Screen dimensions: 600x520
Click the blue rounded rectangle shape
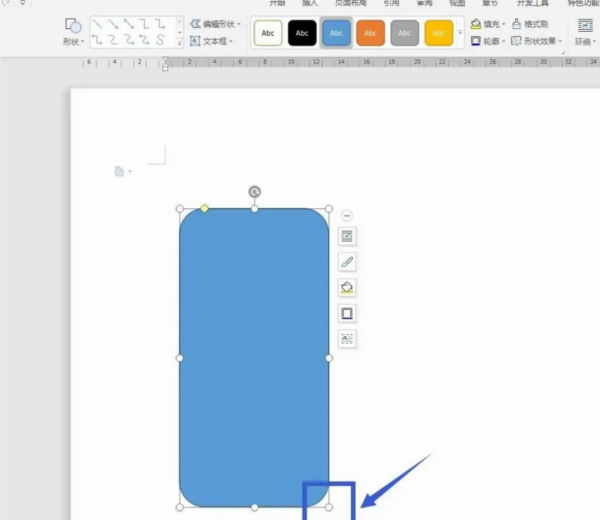(254, 358)
